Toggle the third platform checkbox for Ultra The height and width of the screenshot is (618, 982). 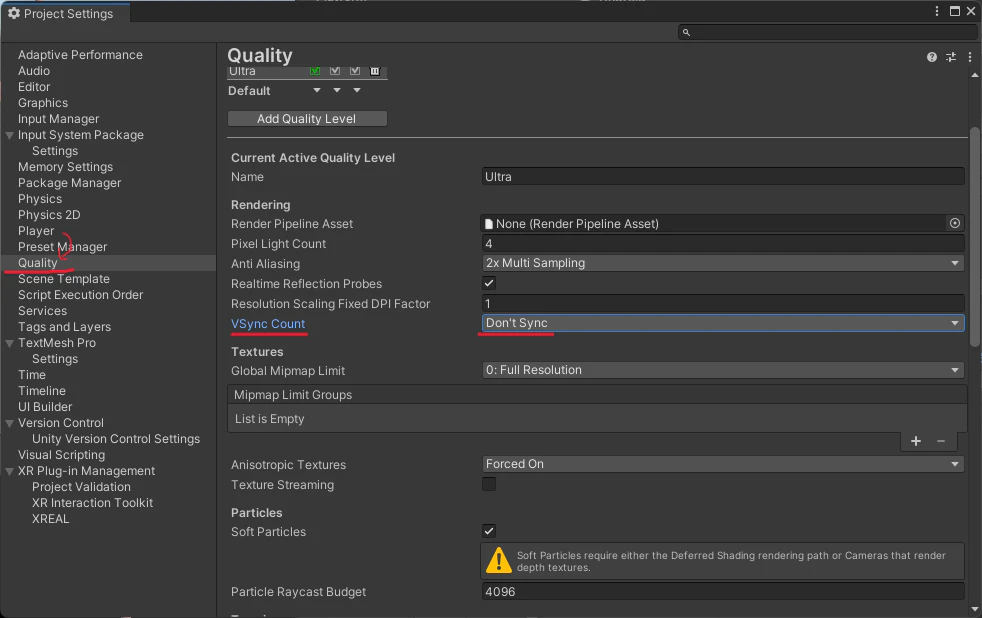point(355,71)
